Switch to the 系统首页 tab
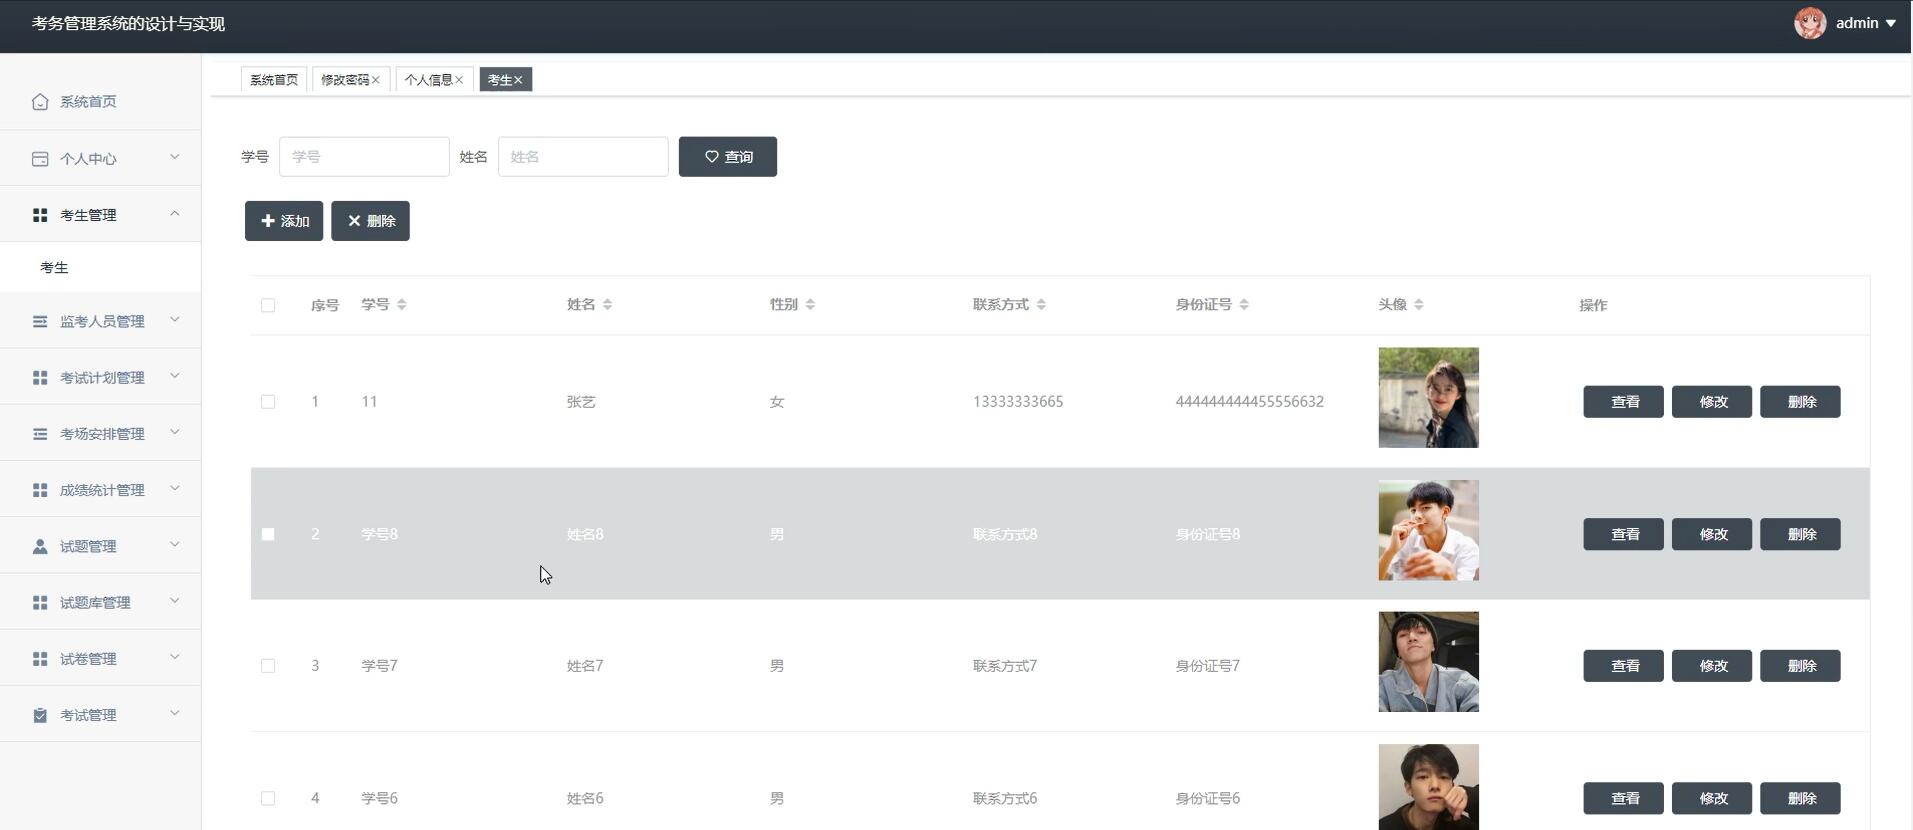The height and width of the screenshot is (830, 1913). 274,80
